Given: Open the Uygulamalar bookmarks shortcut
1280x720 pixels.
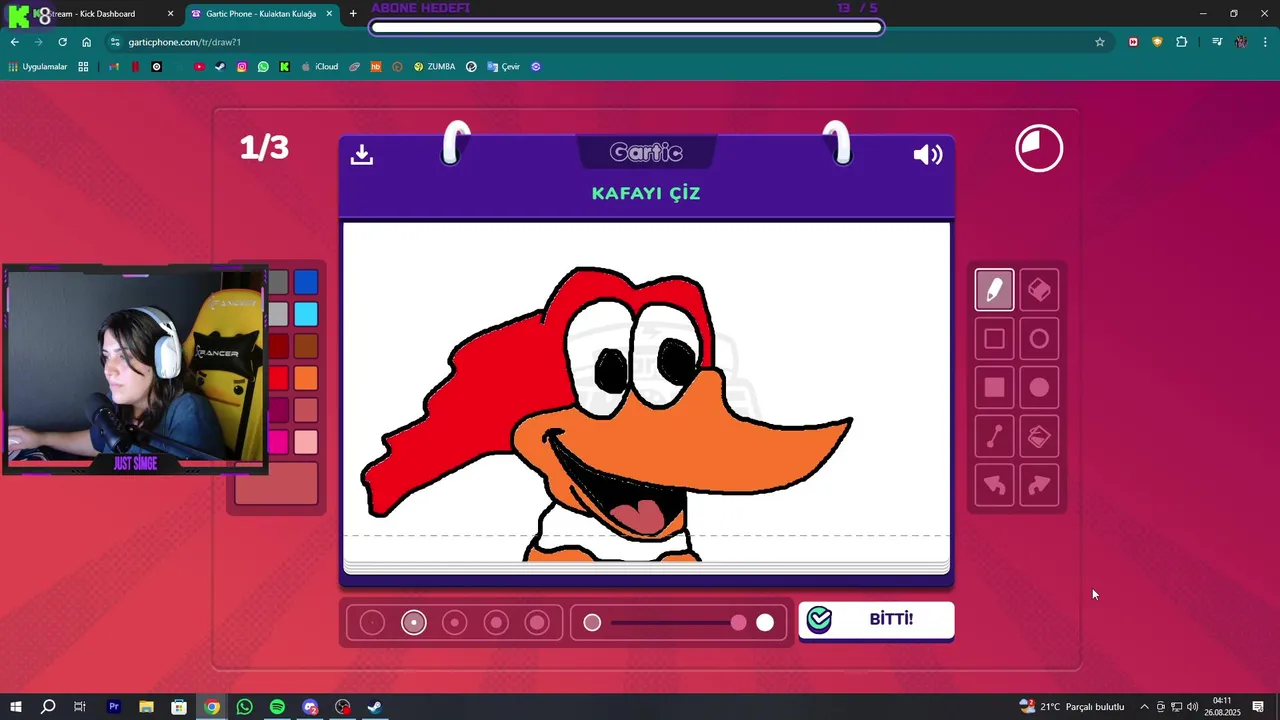Looking at the screenshot, I should coord(37,67).
